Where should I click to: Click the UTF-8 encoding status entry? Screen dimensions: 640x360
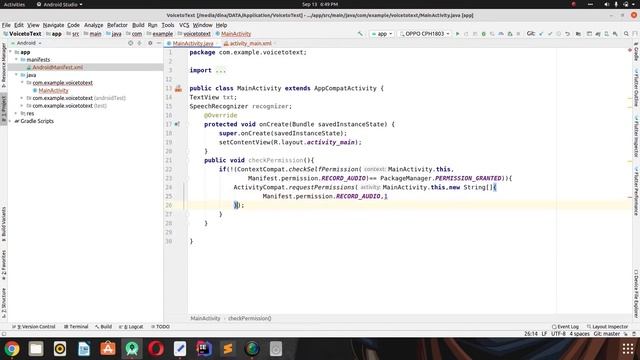point(558,334)
